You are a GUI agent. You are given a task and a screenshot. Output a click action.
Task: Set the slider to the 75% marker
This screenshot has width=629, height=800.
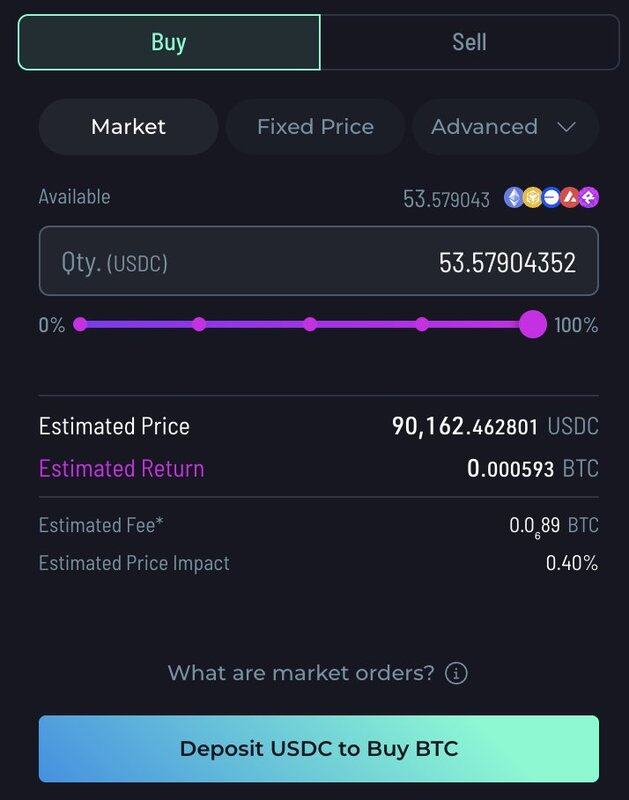422,324
